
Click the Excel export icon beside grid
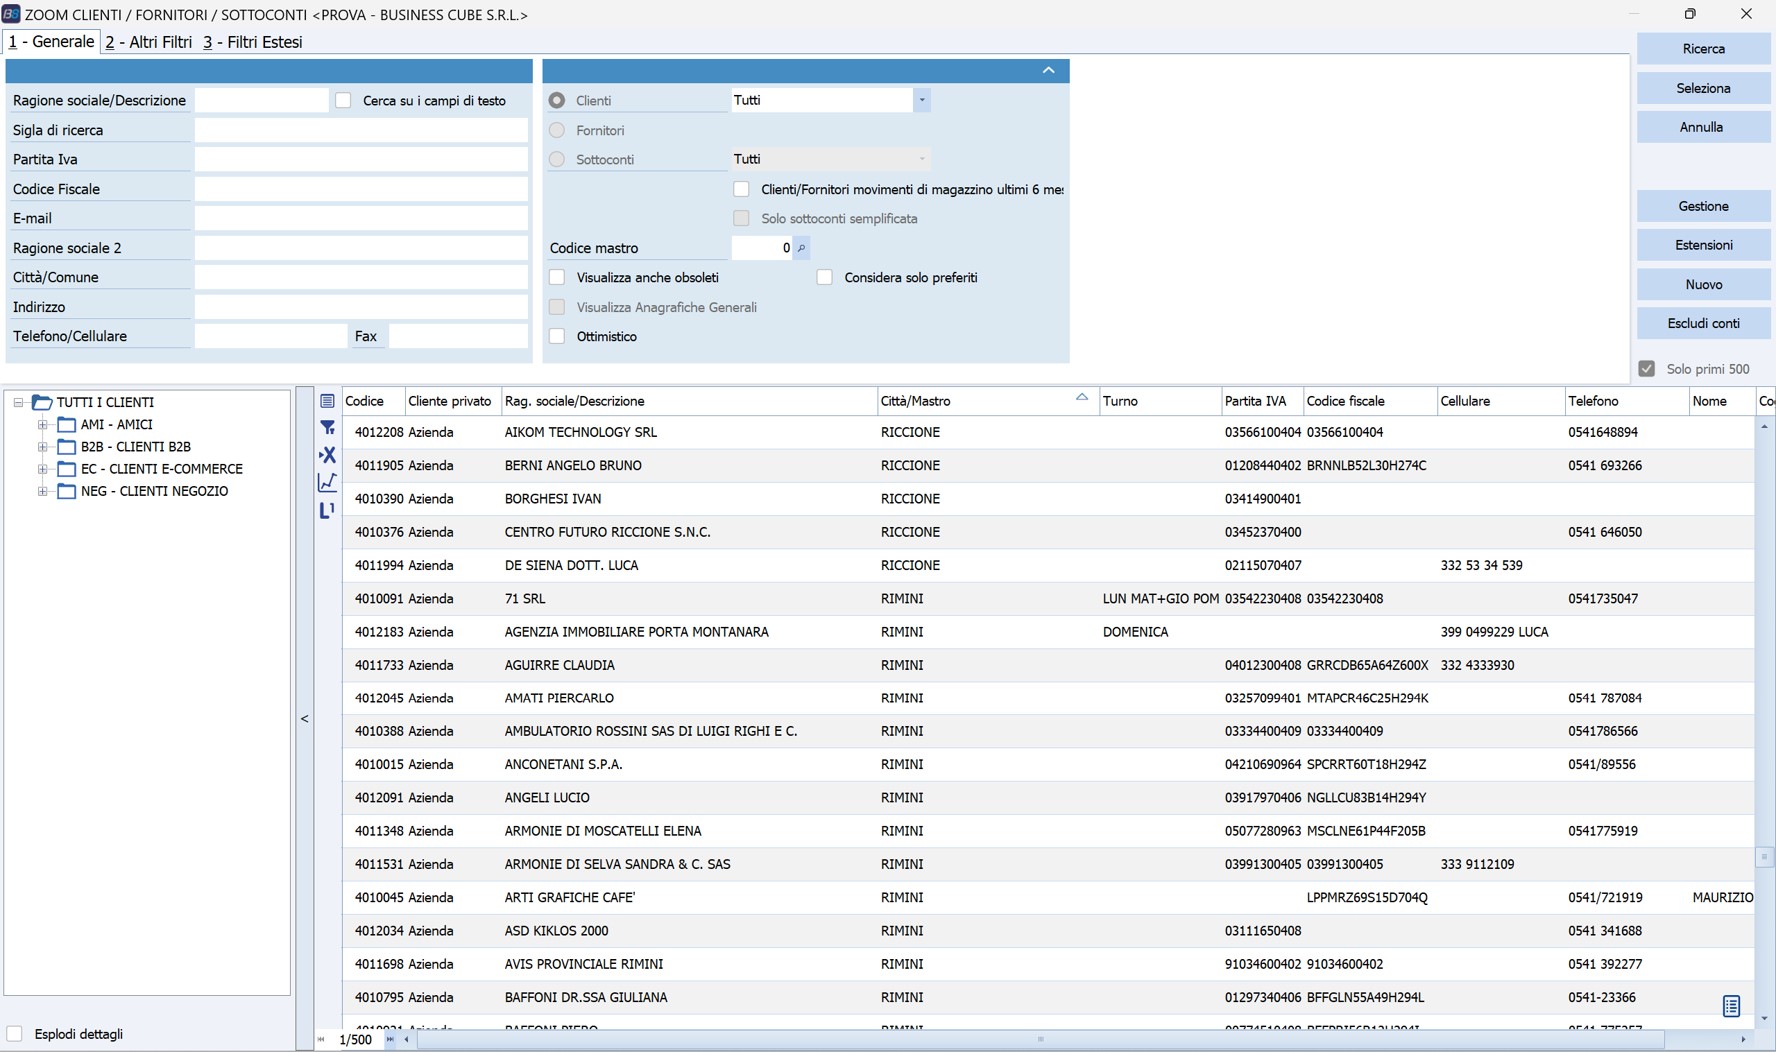[x=327, y=455]
